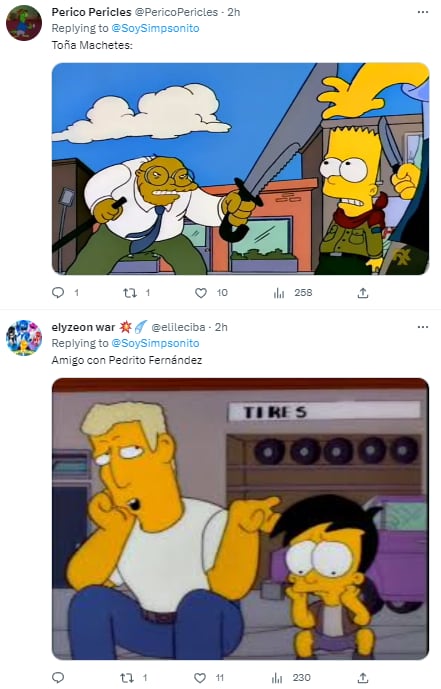The width and height of the screenshot is (441, 689).
Task: Open the @elileciba handle
Action: [178, 327]
